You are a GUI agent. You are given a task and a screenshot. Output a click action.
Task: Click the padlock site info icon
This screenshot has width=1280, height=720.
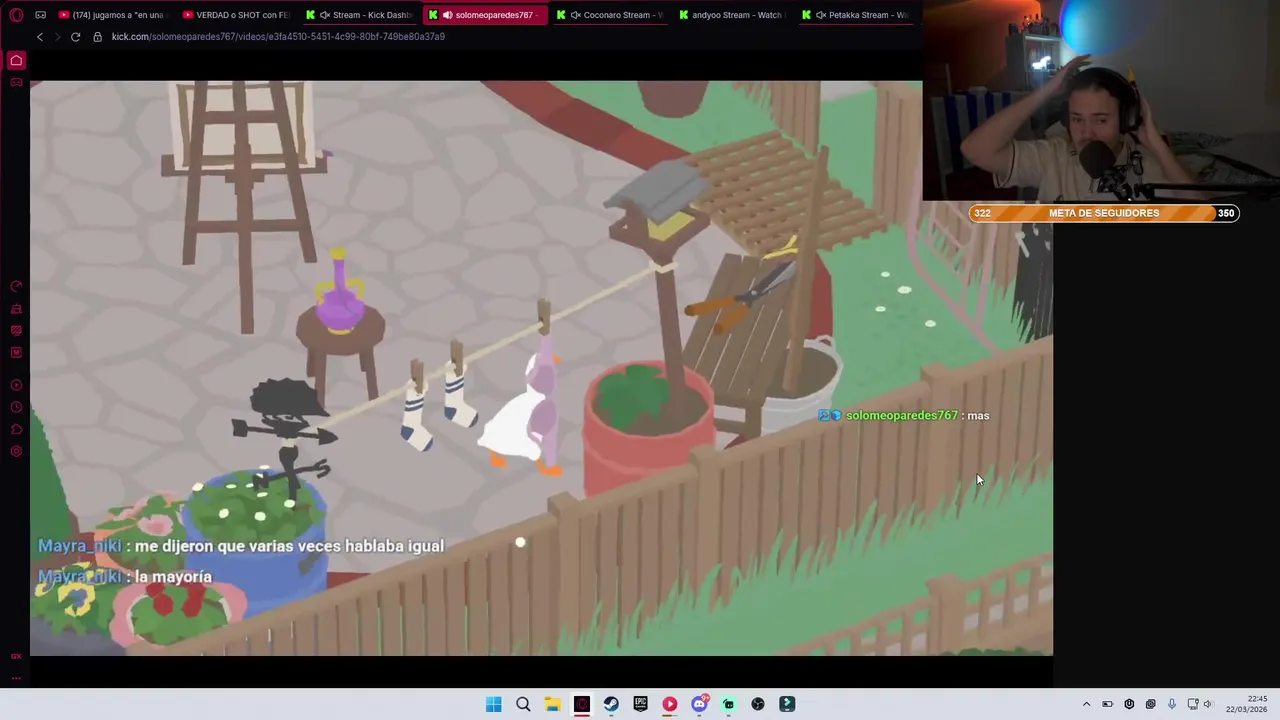97,37
